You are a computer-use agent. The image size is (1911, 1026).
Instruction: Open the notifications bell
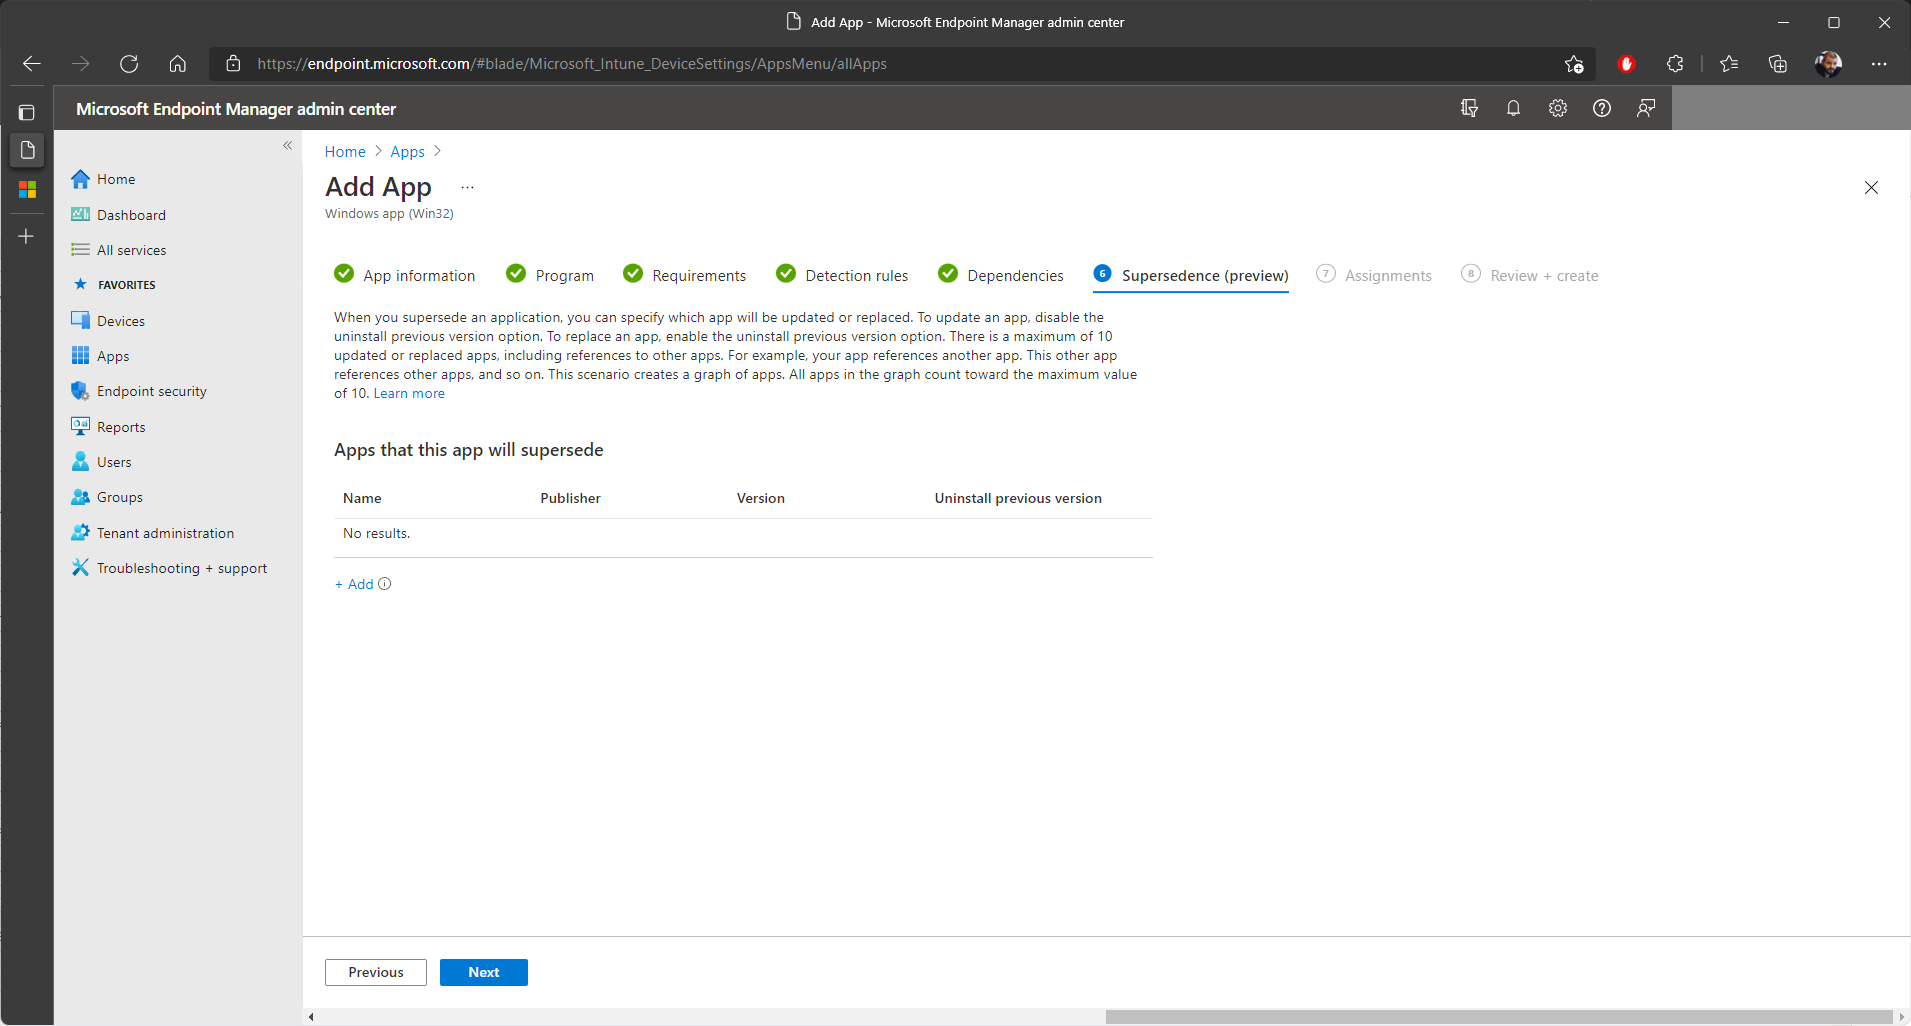point(1513,108)
